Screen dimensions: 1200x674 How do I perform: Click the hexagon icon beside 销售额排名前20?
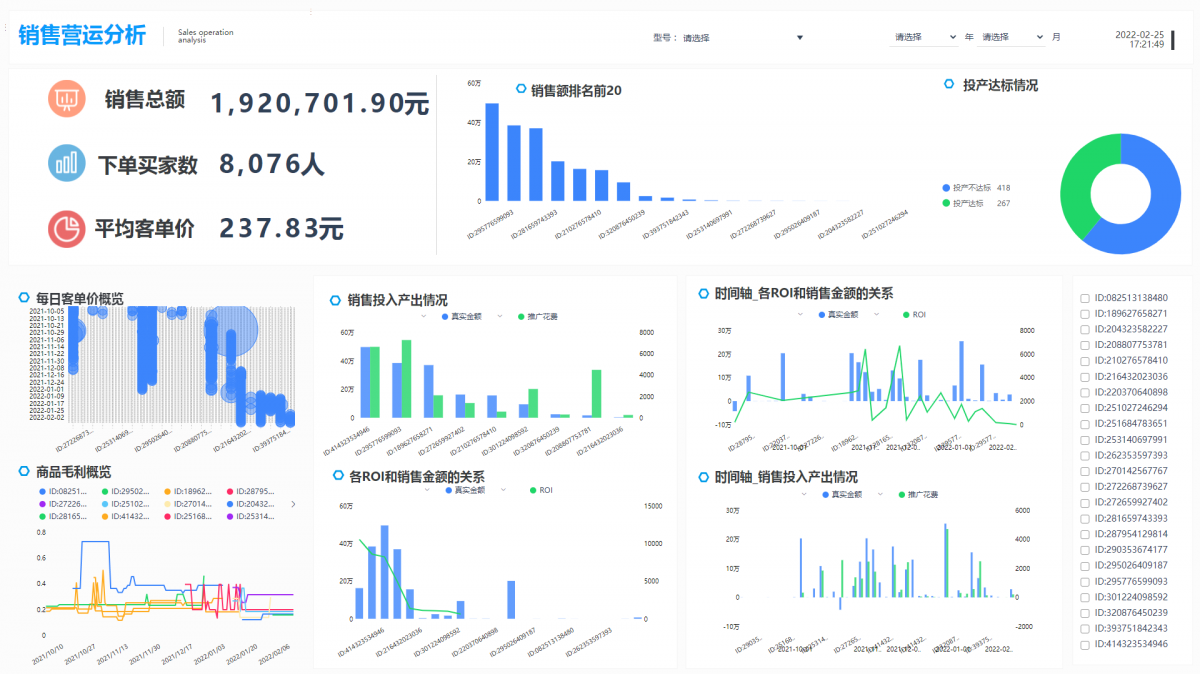[521, 89]
